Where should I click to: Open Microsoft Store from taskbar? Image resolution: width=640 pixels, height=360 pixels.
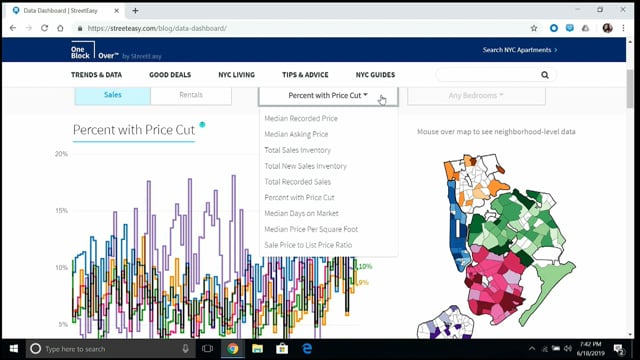click(x=282, y=349)
